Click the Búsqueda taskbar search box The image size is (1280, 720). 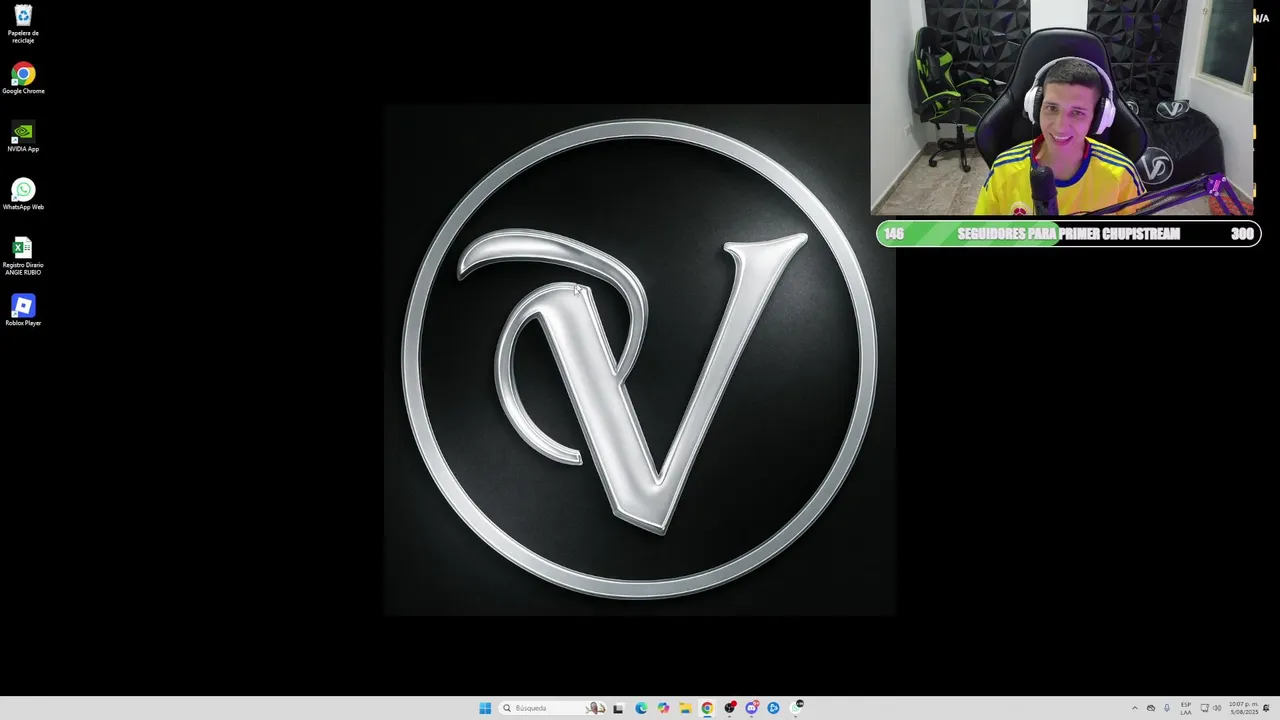[x=552, y=708]
